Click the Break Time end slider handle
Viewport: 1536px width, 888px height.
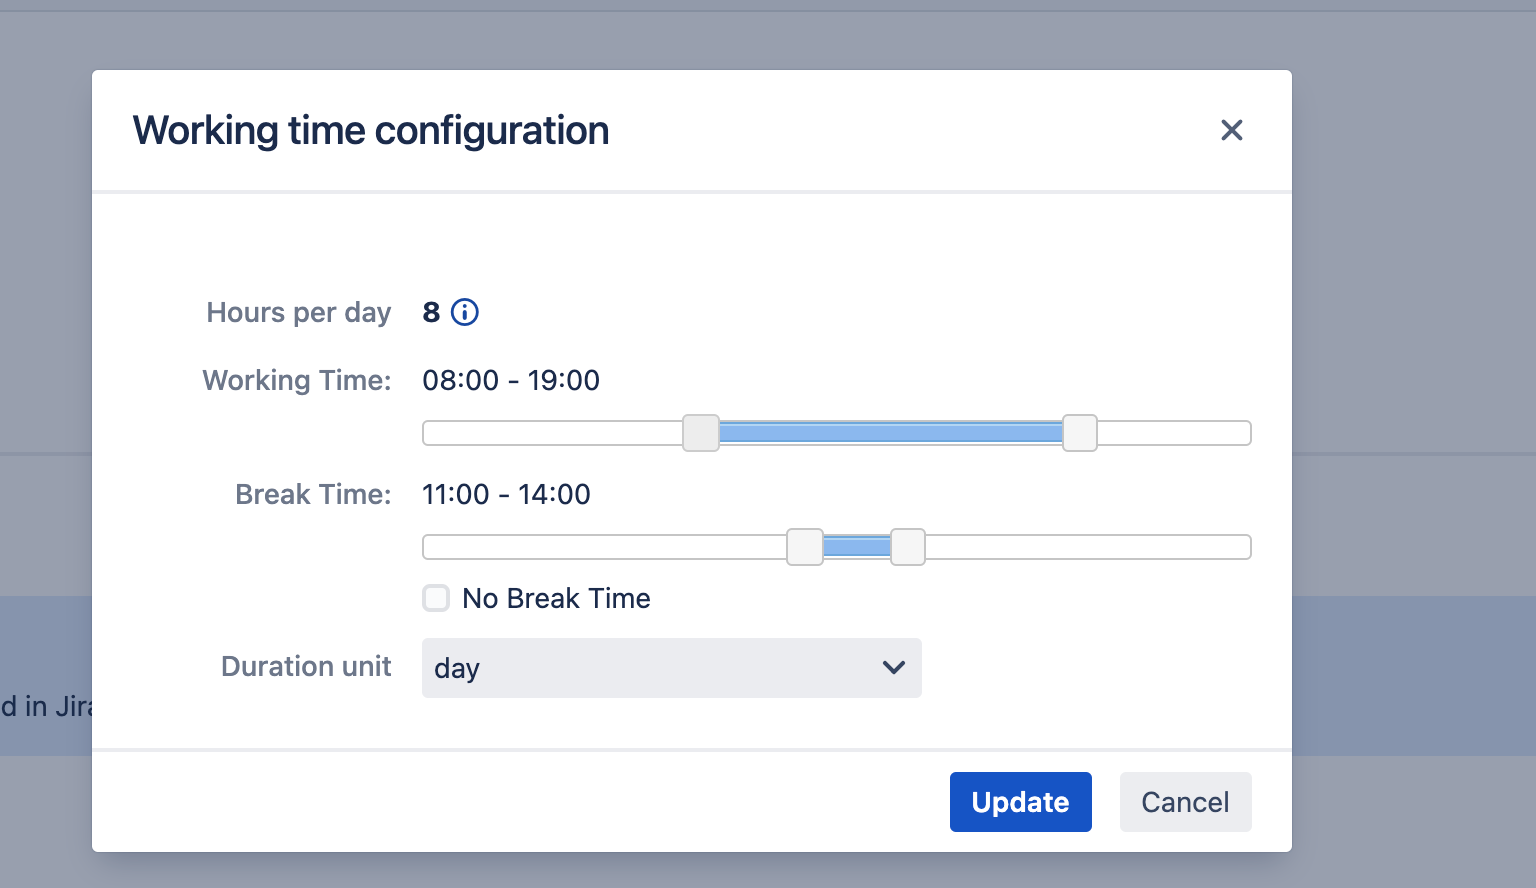908,547
